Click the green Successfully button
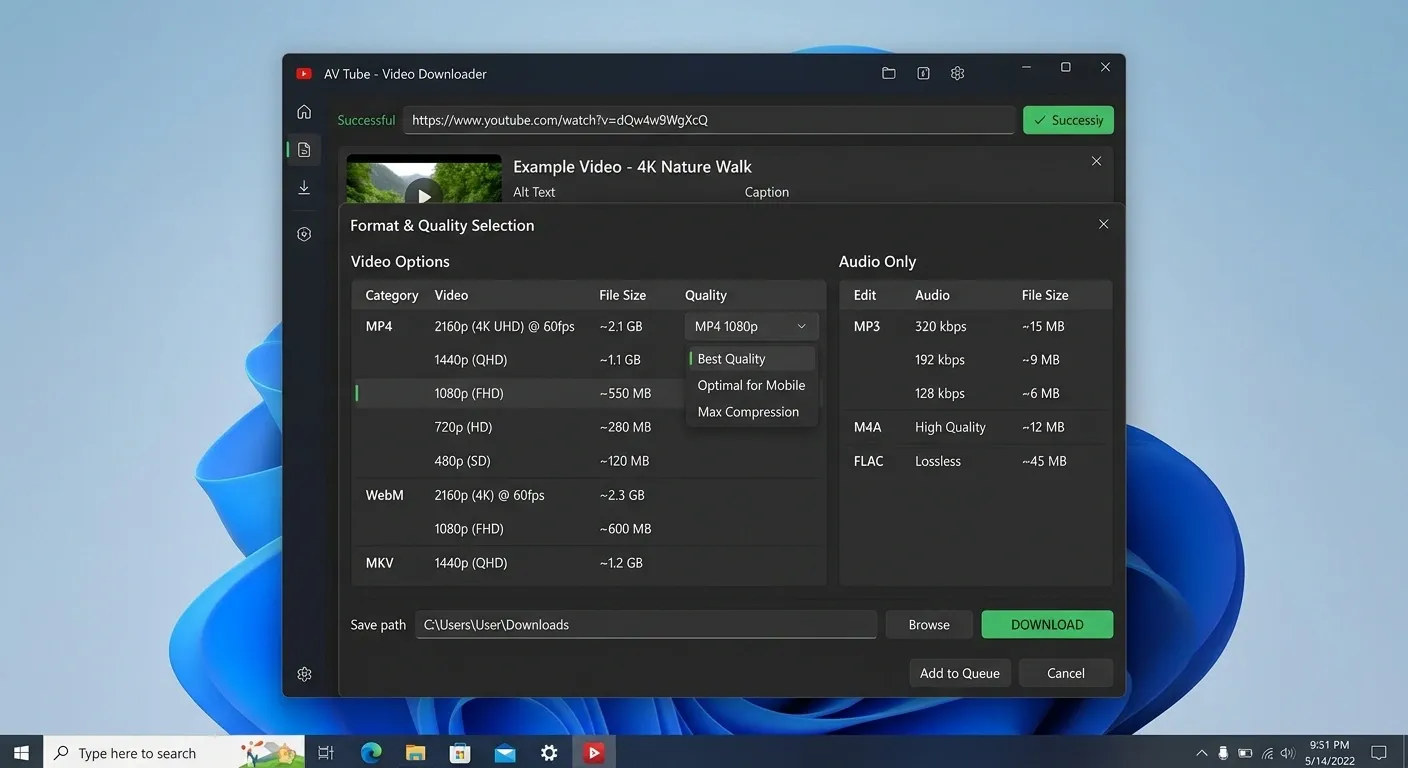Image resolution: width=1408 pixels, height=768 pixels. (1068, 120)
